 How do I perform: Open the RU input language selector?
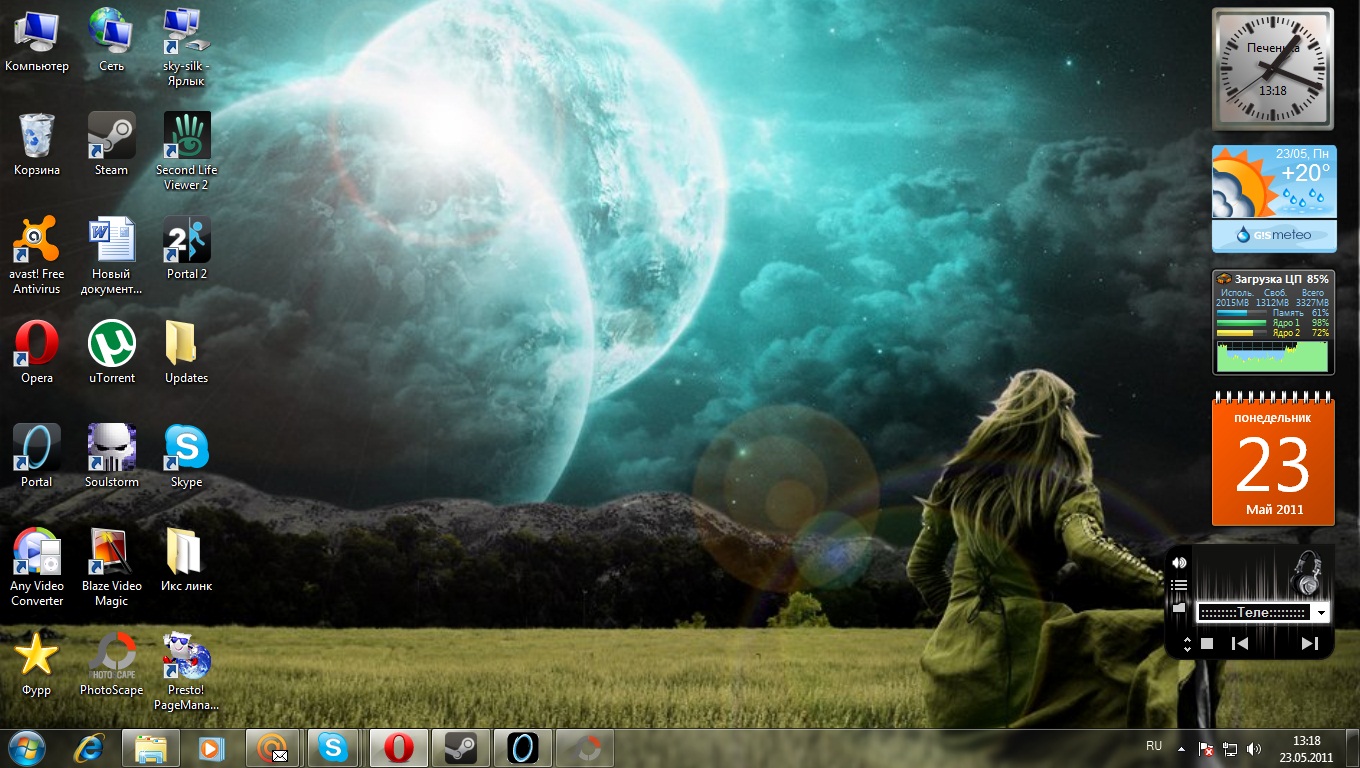(1154, 746)
